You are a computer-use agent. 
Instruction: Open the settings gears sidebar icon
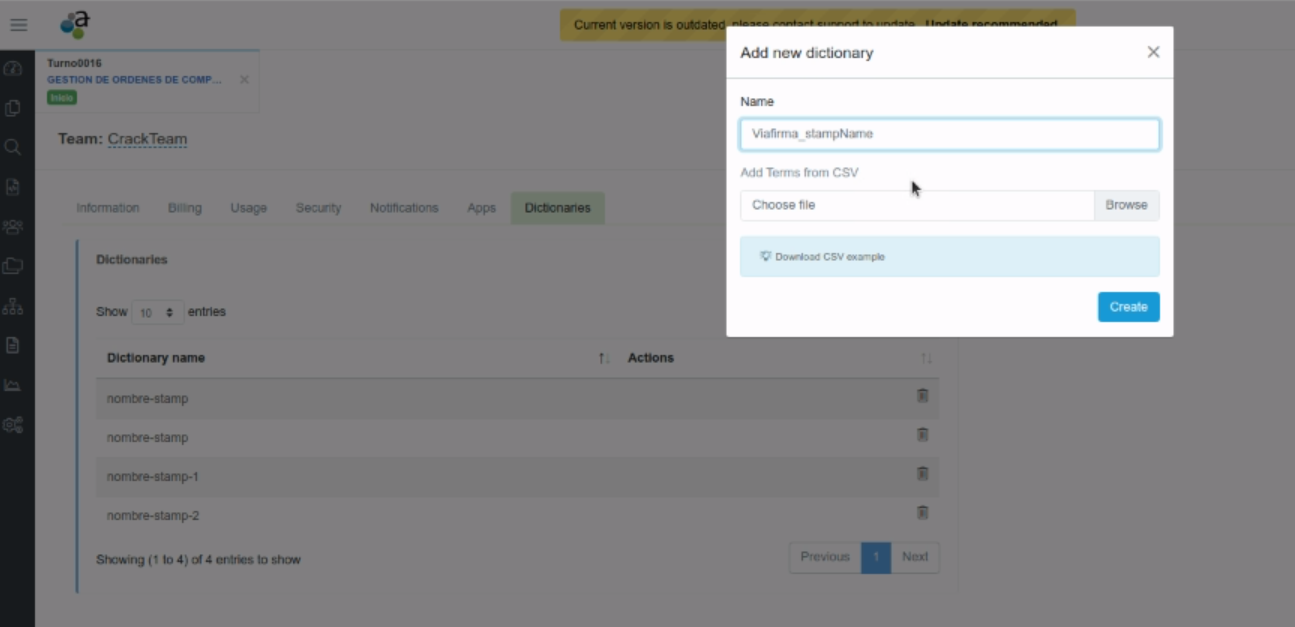[x=13, y=424]
